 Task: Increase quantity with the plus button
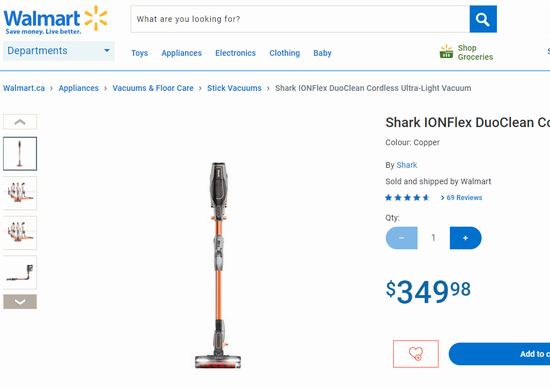click(465, 238)
